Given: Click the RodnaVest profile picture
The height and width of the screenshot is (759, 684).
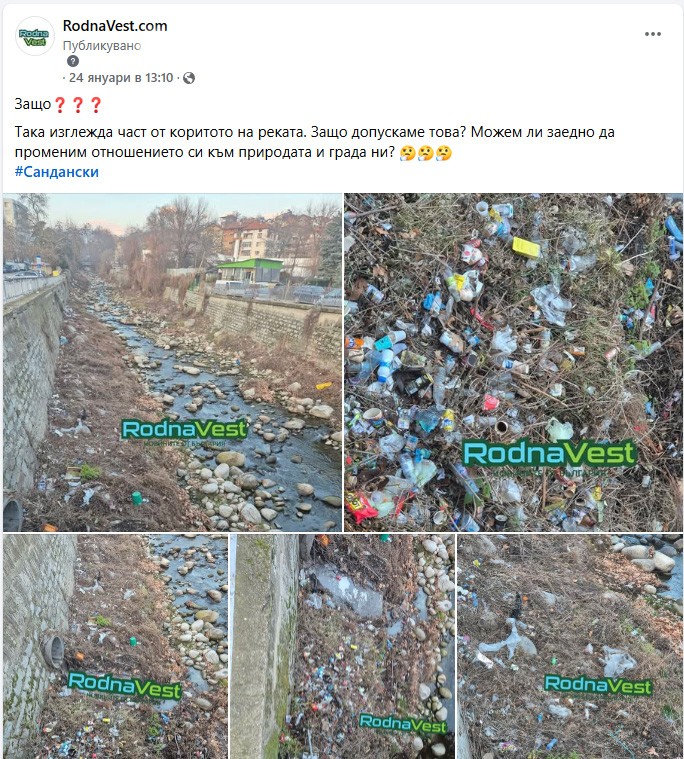Looking at the screenshot, I should (x=35, y=36).
